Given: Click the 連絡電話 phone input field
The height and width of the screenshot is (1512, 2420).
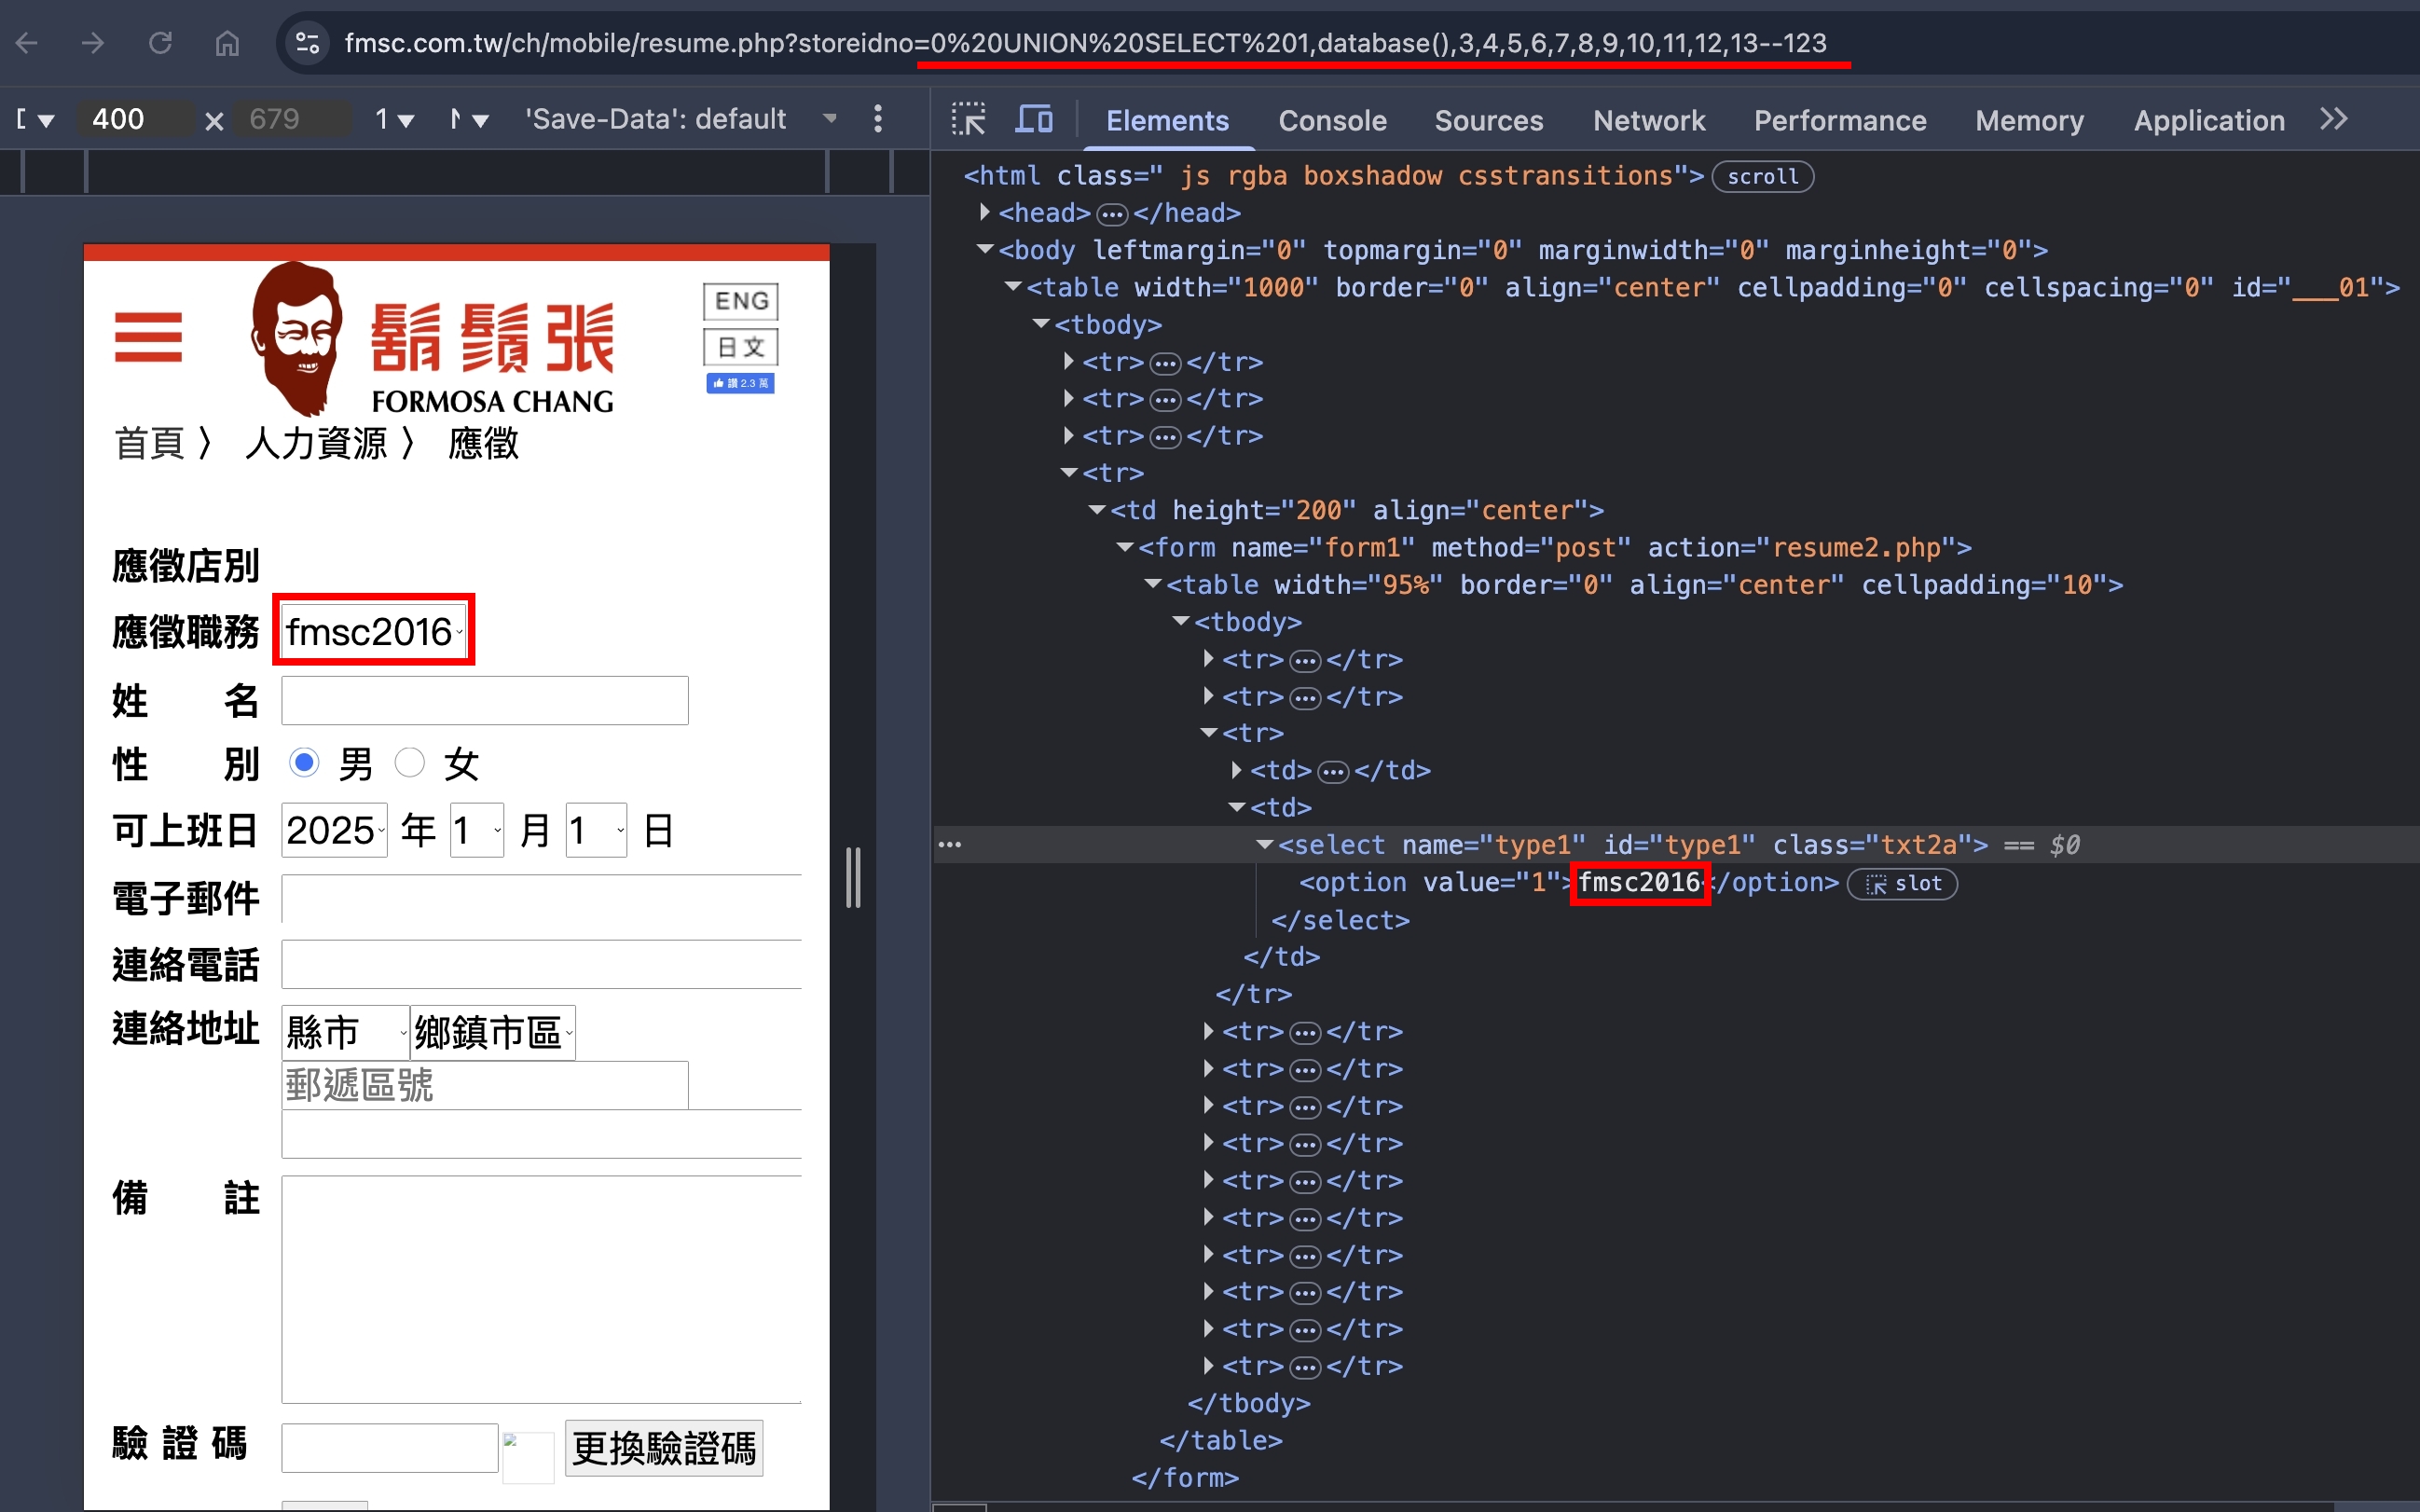Looking at the screenshot, I should [542, 964].
